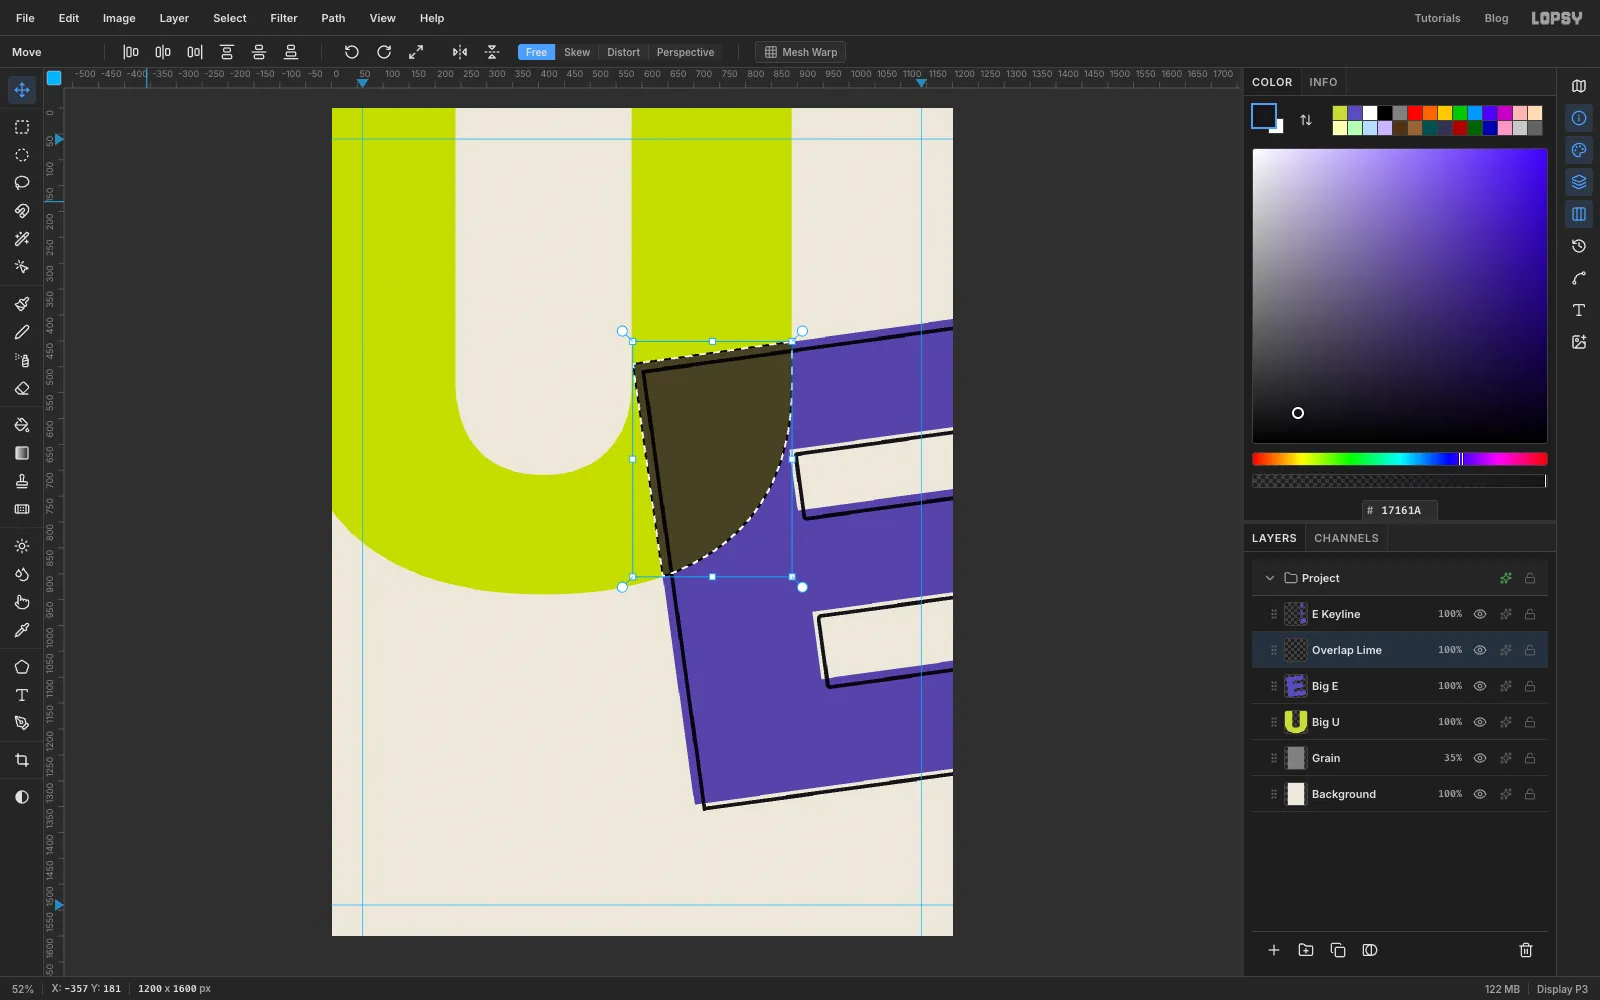Hide the Overlap Lime layer
1600x1000 pixels.
click(1480, 650)
